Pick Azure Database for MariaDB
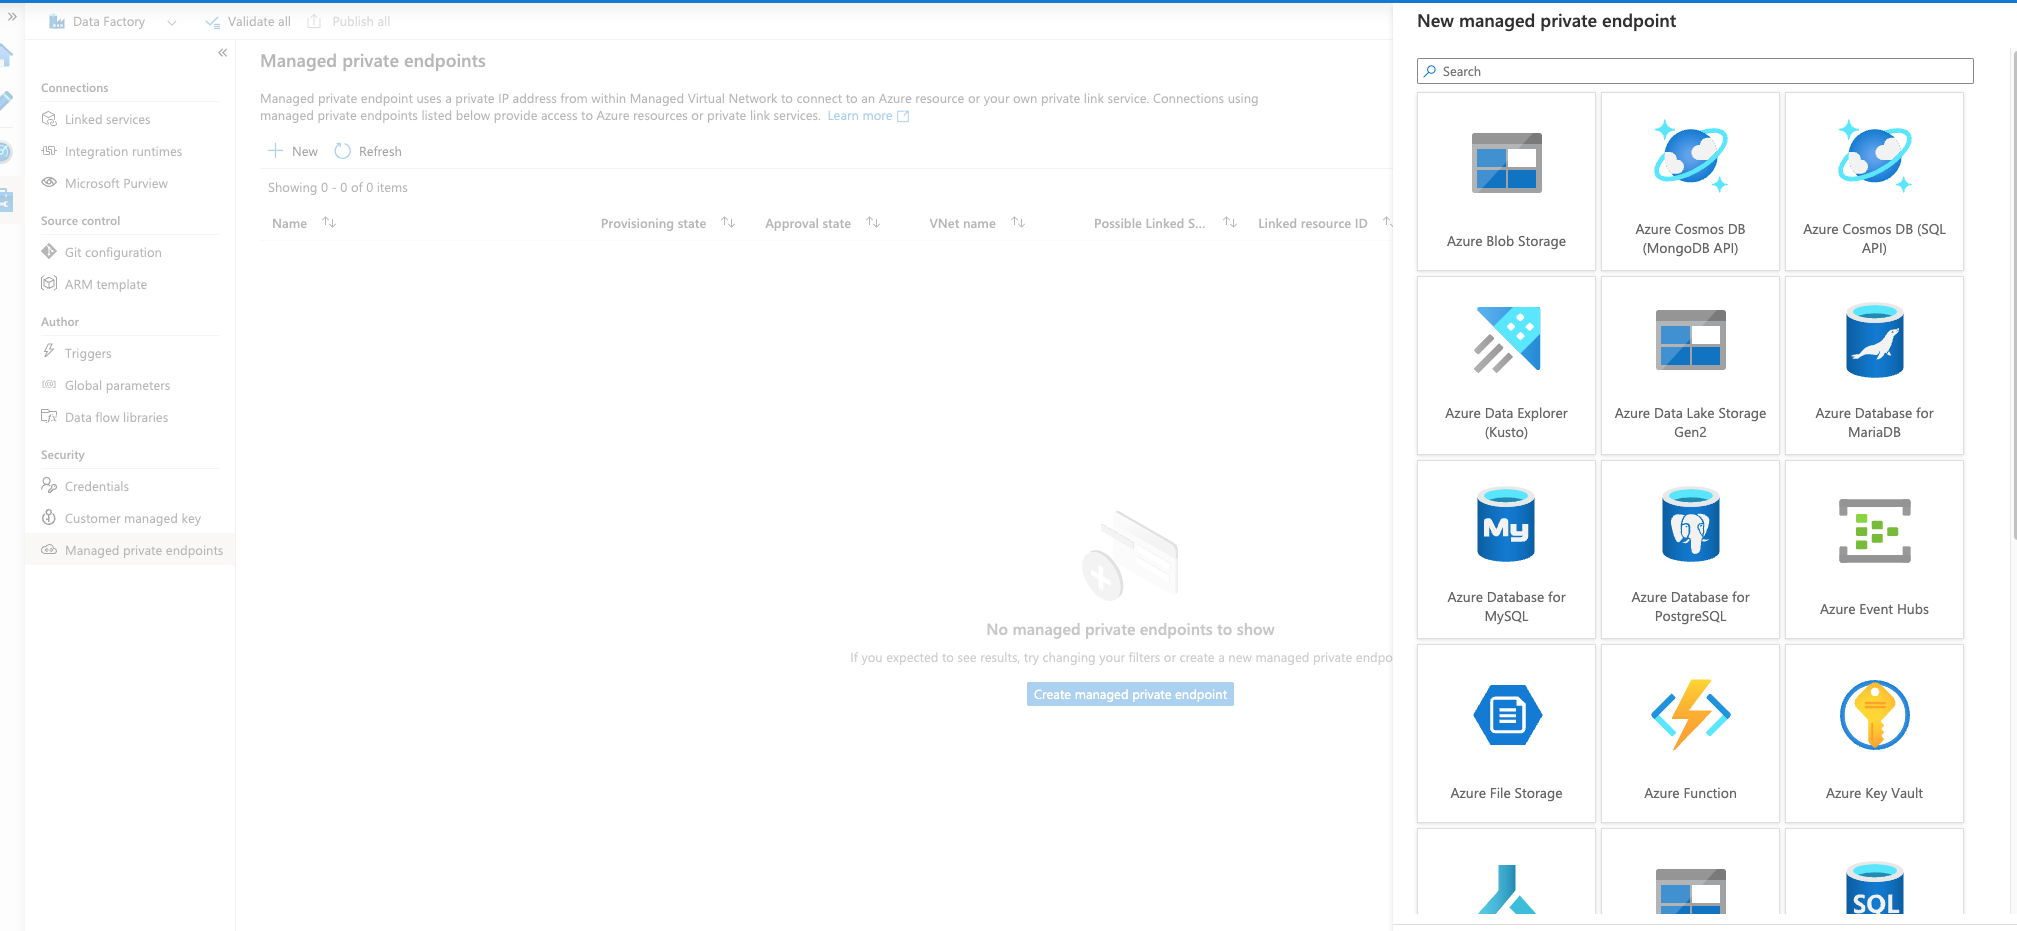Viewport: 2017px width, 931px height. tap(1874, 365)
